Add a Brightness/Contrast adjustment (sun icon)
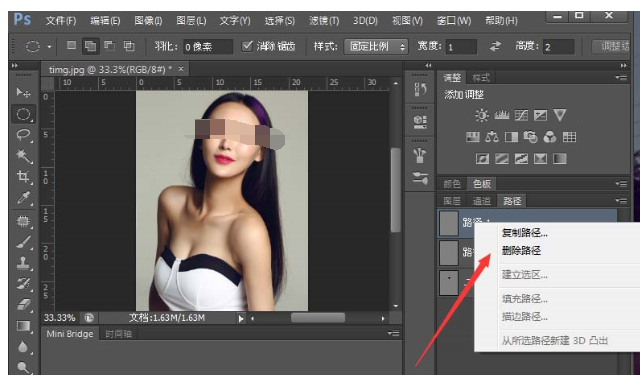This screenshot has width=640, height=375. coord(482,115)
